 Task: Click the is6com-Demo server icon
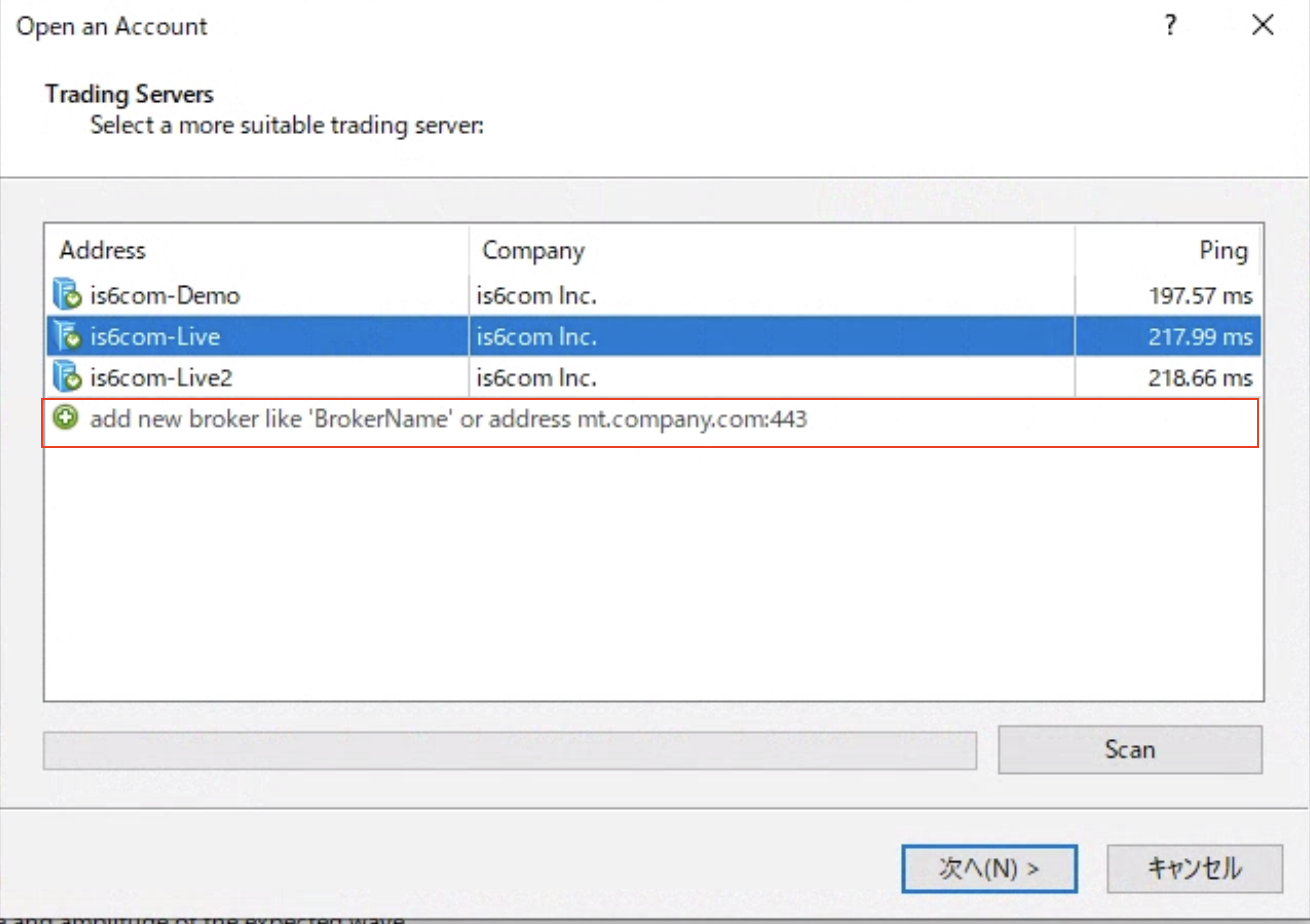67,295
